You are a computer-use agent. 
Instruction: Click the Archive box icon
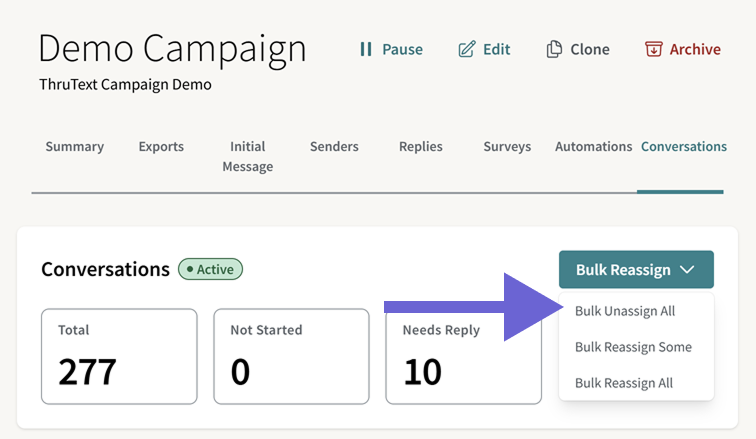pos(653,49)
